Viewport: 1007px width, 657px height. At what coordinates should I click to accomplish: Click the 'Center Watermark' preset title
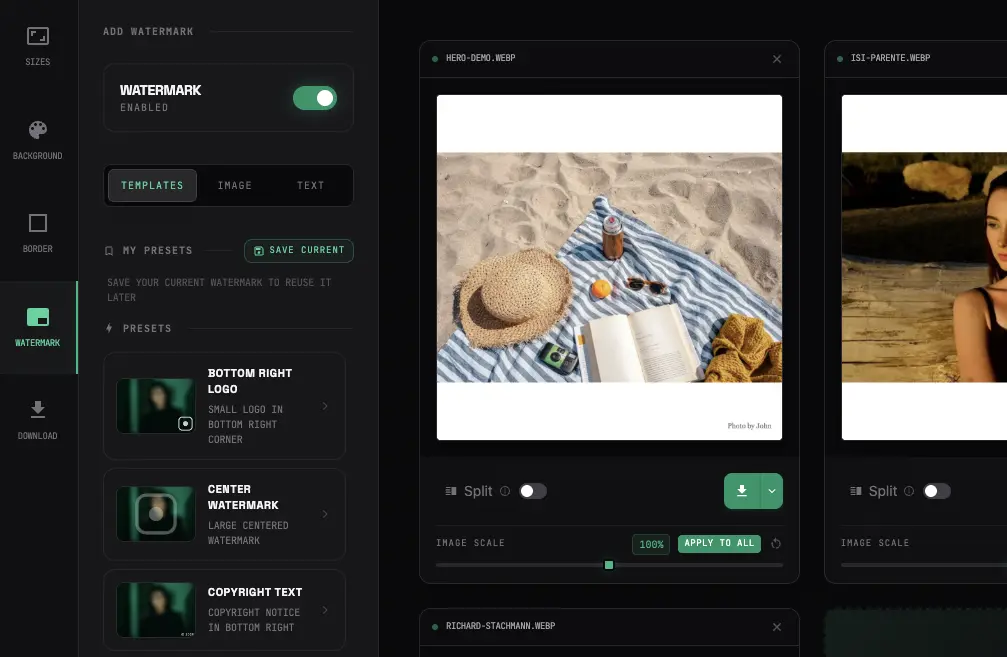243,497
